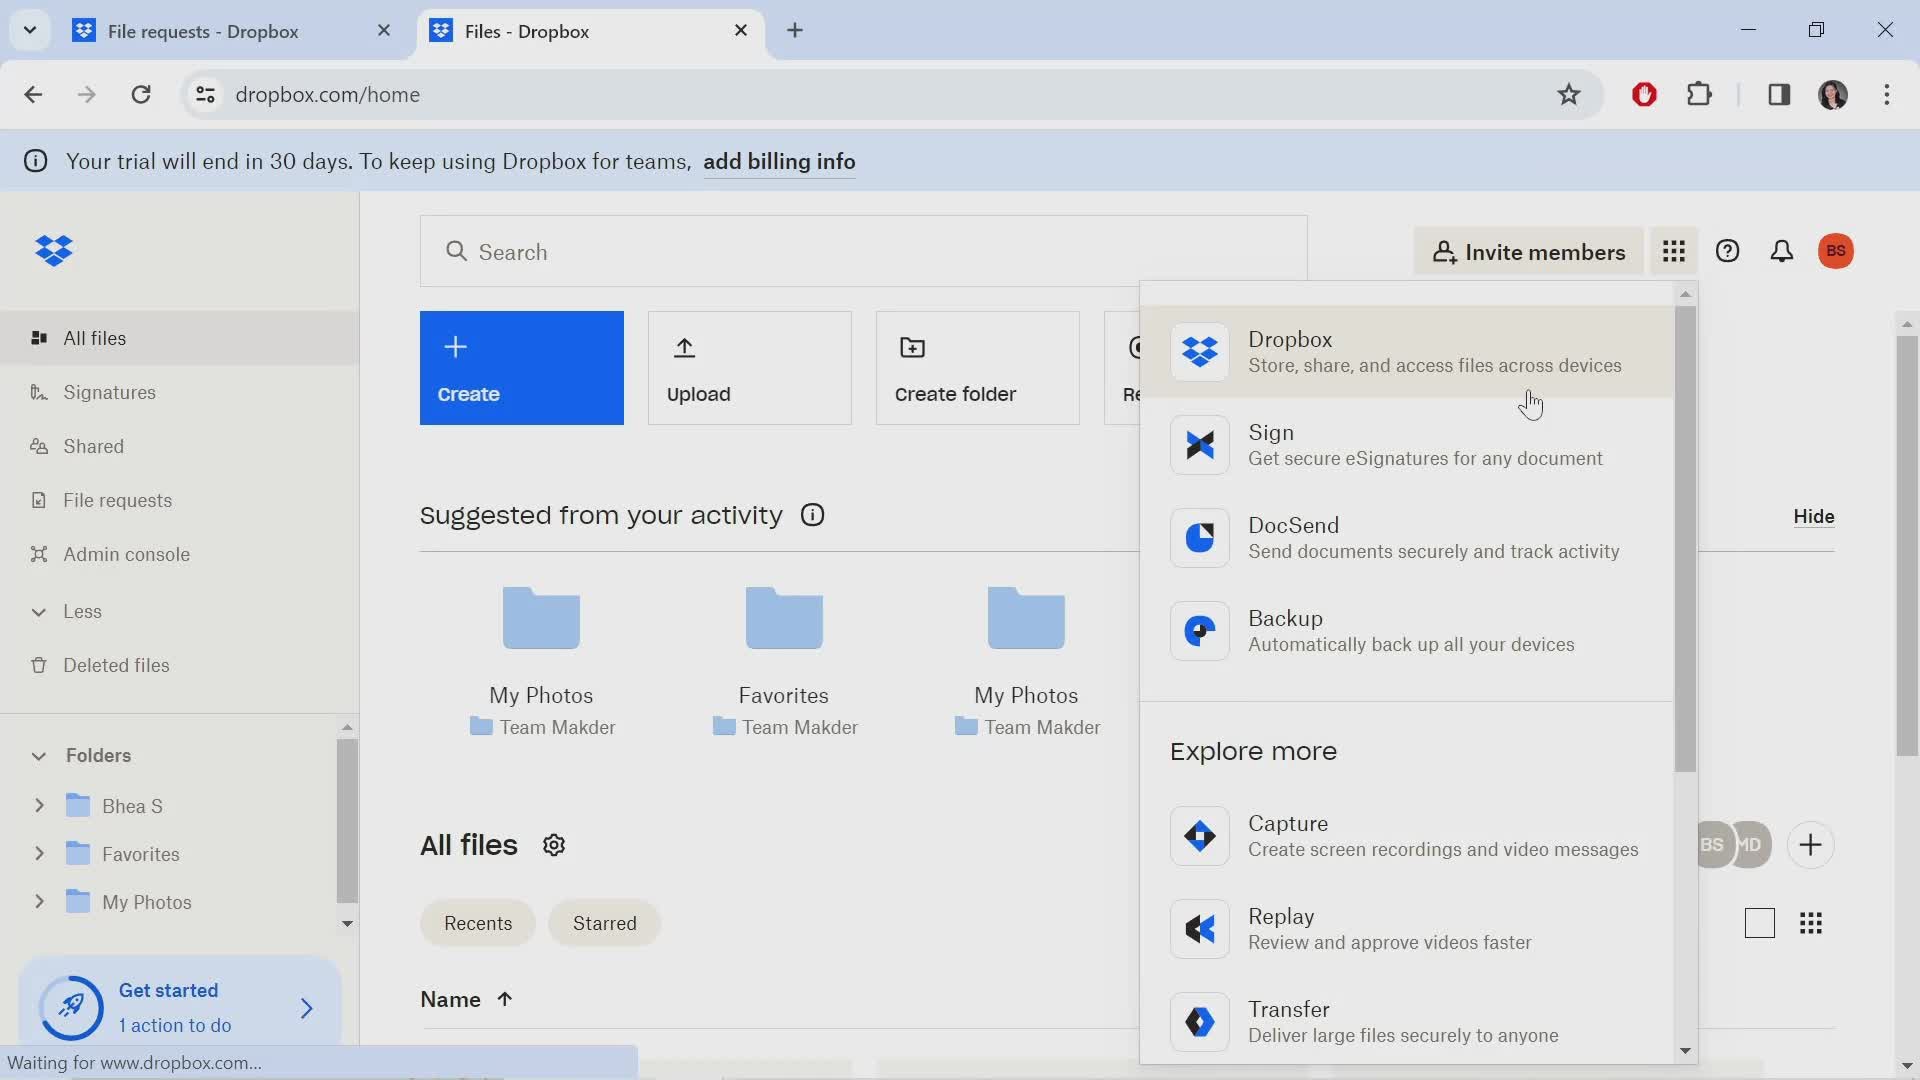Click add billing info link
Screen dimensions: 1920x1080
point(778,160)
